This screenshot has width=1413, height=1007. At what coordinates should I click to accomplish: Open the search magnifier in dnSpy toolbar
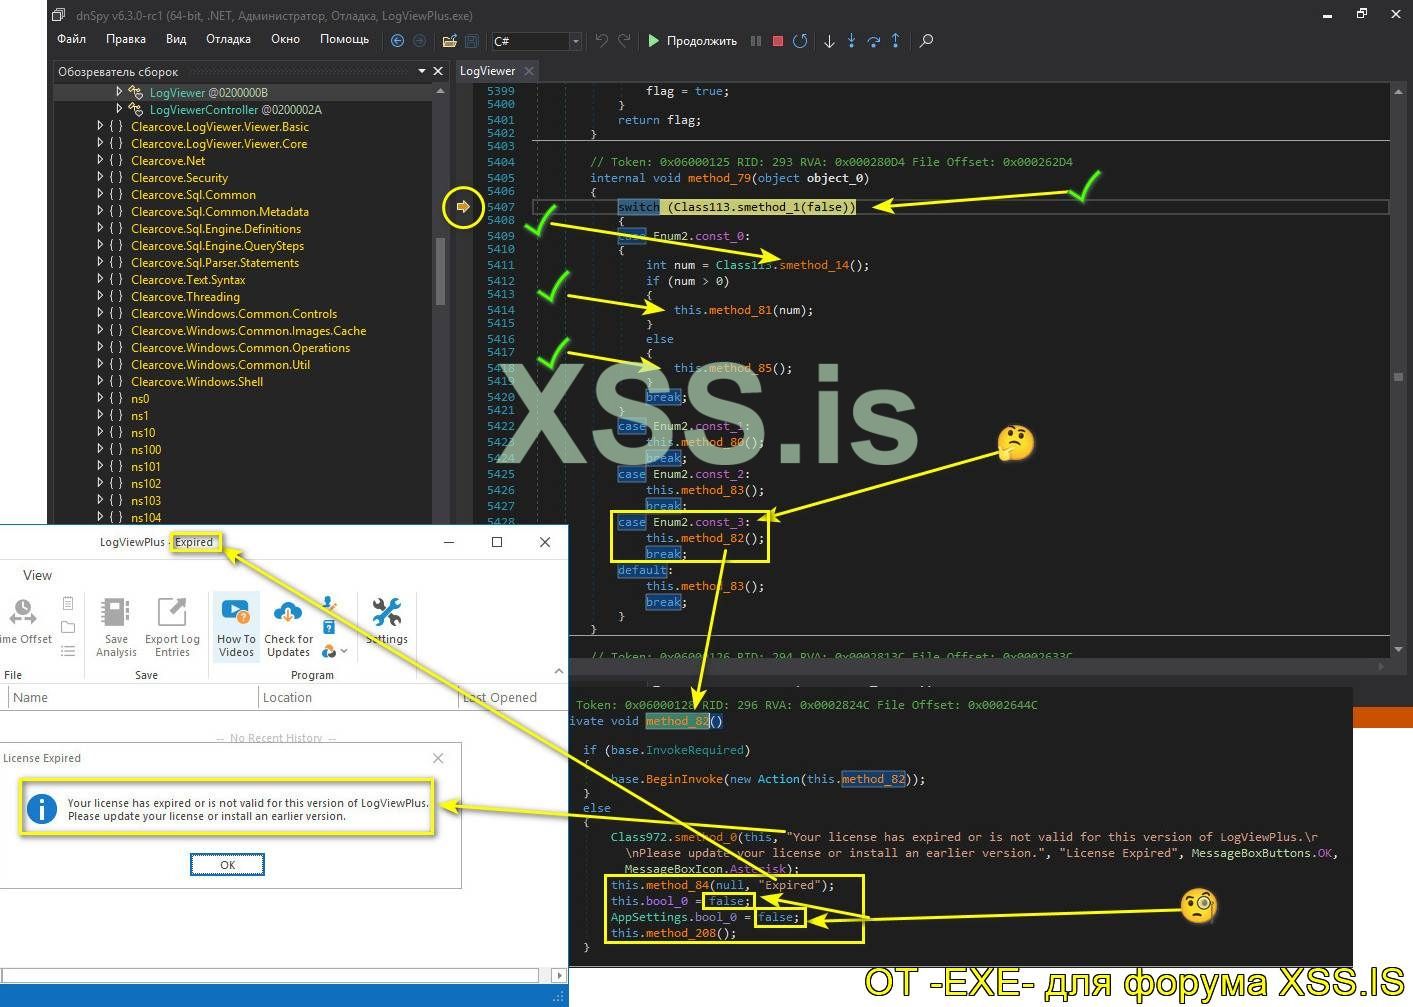(926, 41)
